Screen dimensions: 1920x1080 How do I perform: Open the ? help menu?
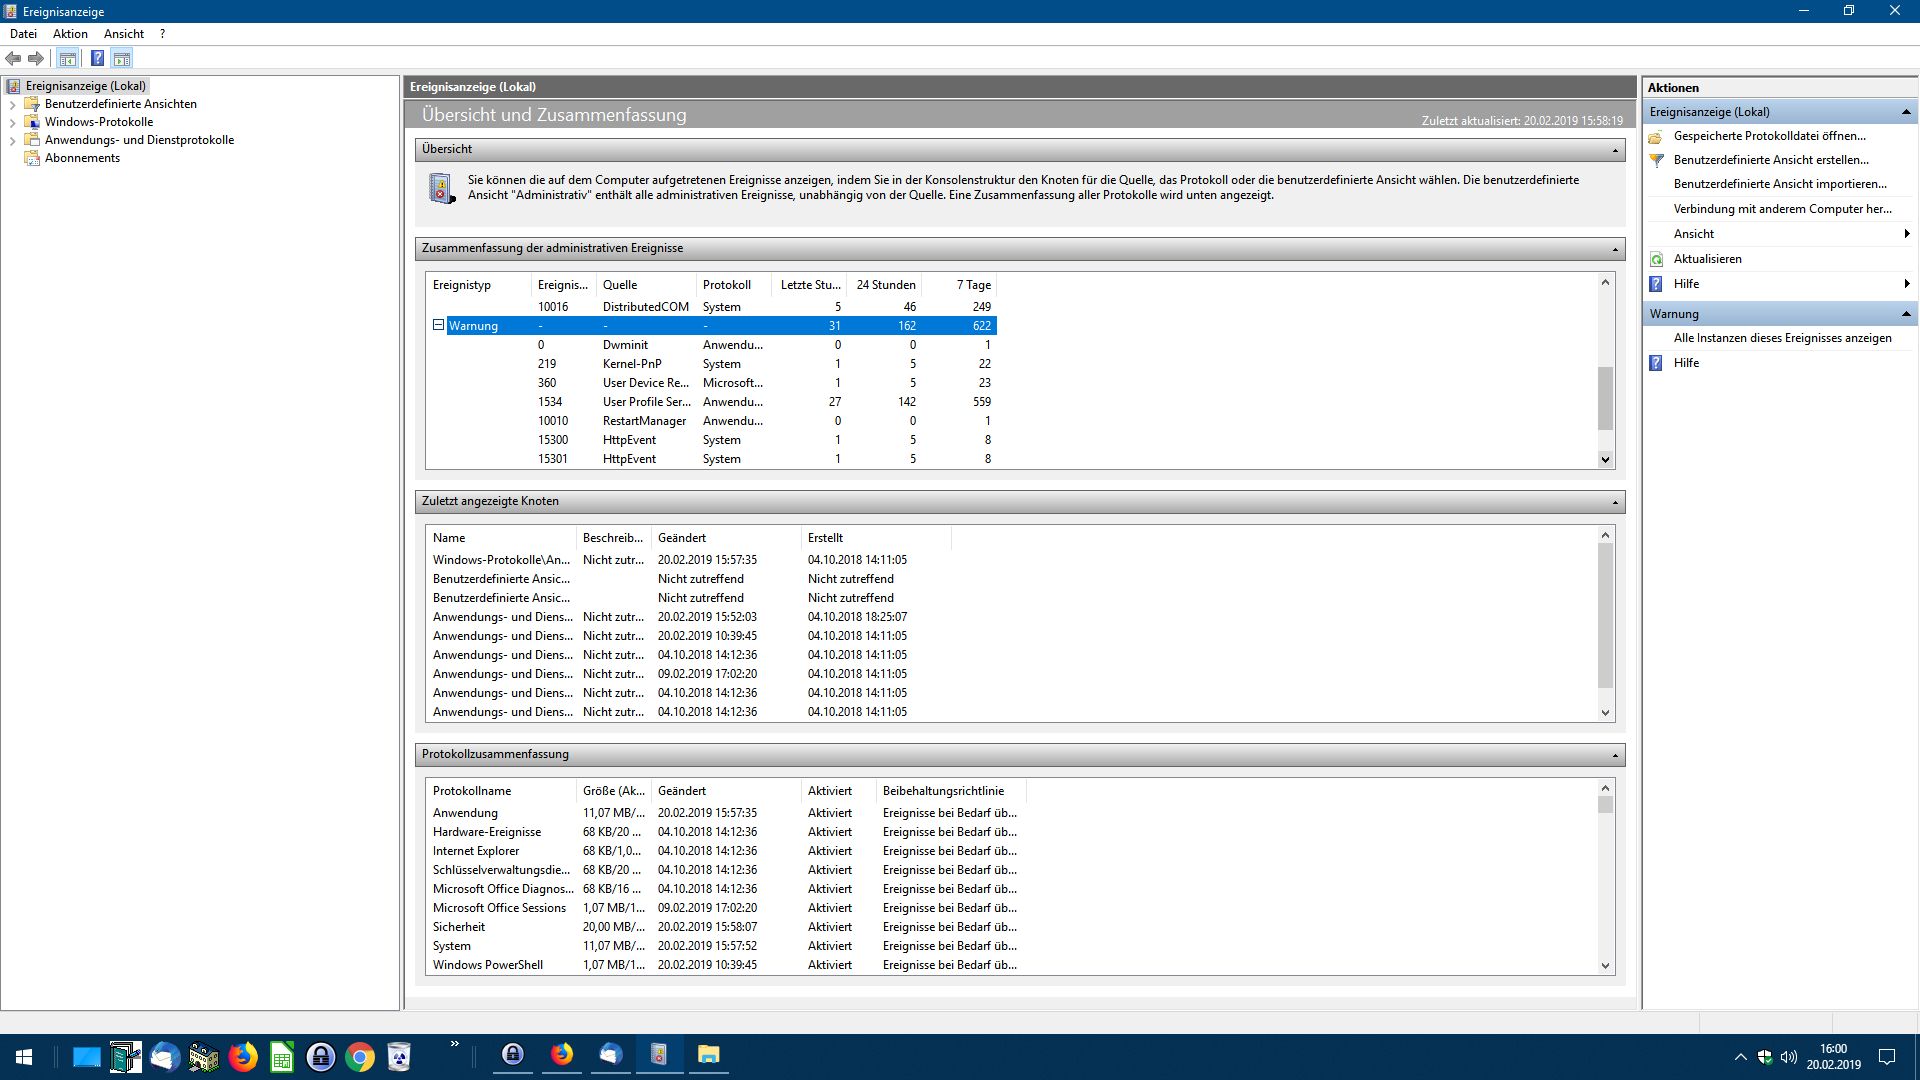click(162, 34)
